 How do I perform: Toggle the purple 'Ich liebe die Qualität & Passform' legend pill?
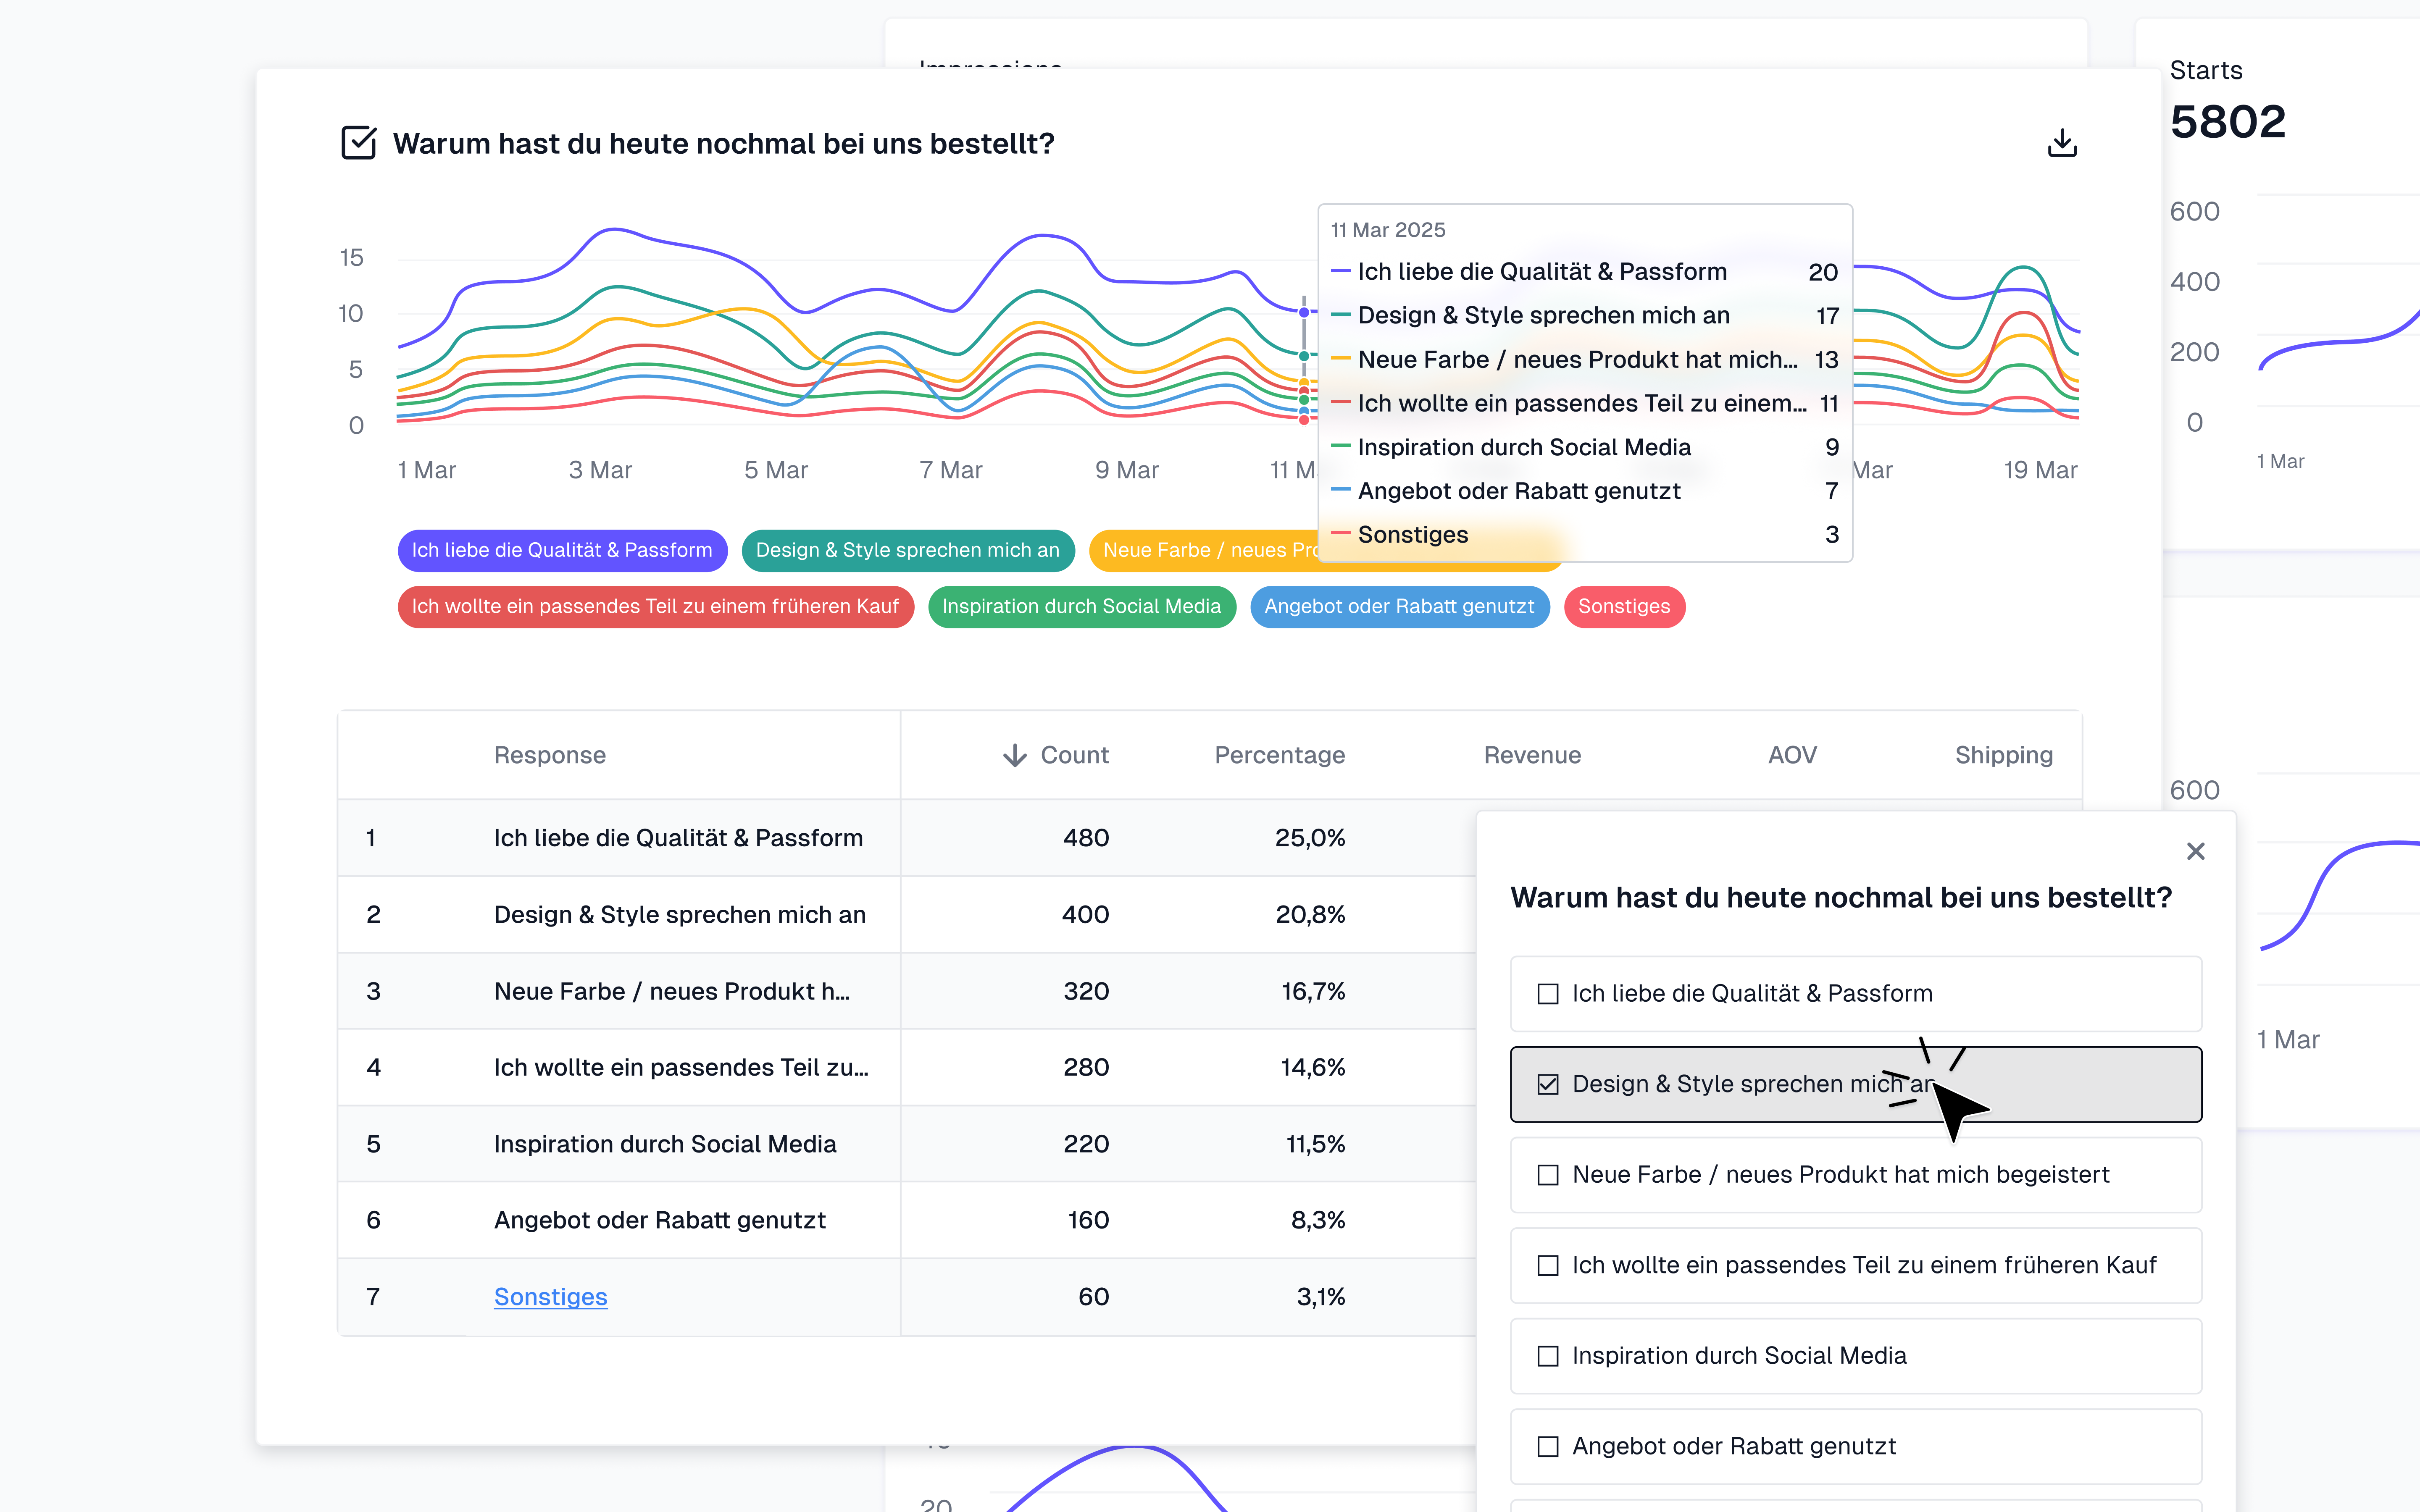(562, 550)
